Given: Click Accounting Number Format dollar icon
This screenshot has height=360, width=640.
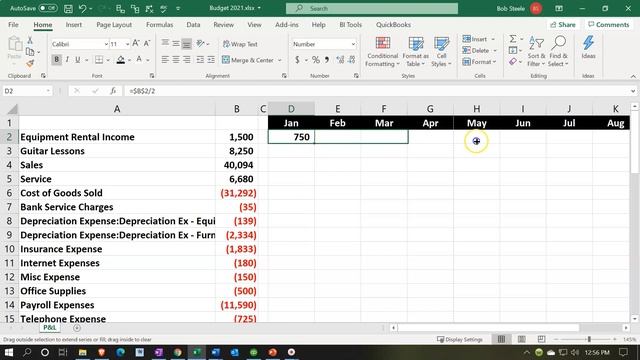Looking at the screenshot, I should pyautogui.click(x=297, y=60).
